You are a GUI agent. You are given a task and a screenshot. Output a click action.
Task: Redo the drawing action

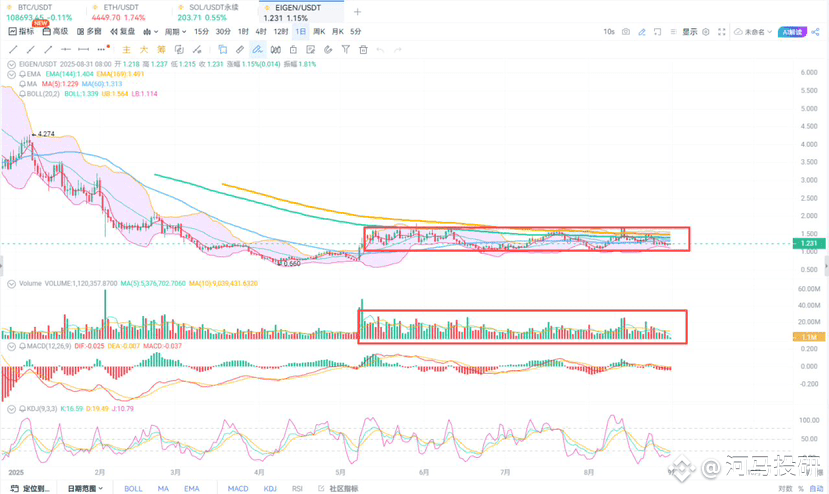click(398, 49)
